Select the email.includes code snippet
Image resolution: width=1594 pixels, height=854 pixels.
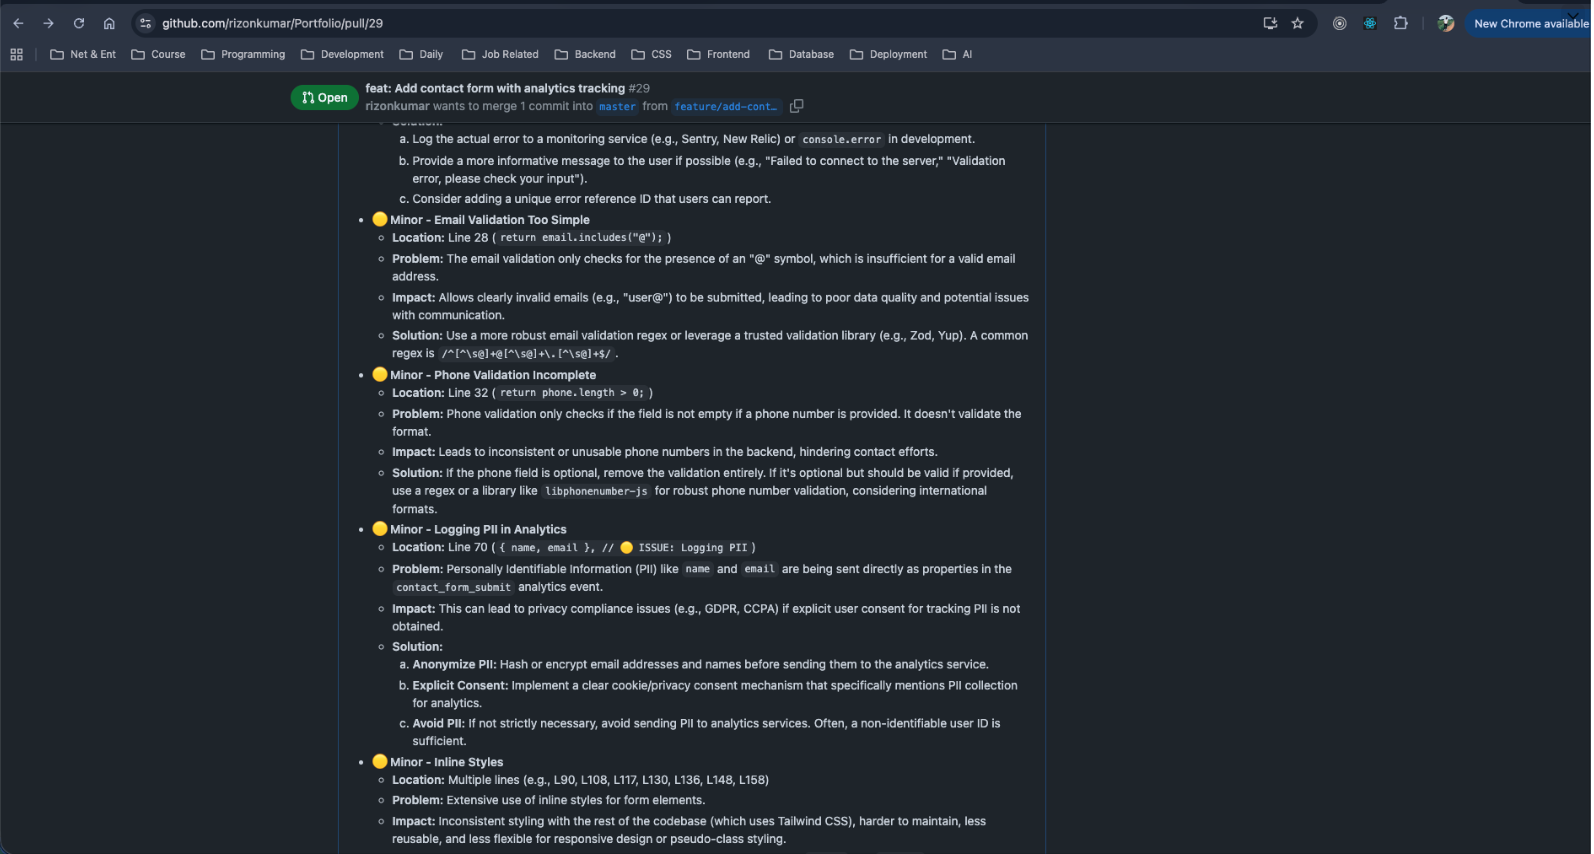click(x=581, y=238)
